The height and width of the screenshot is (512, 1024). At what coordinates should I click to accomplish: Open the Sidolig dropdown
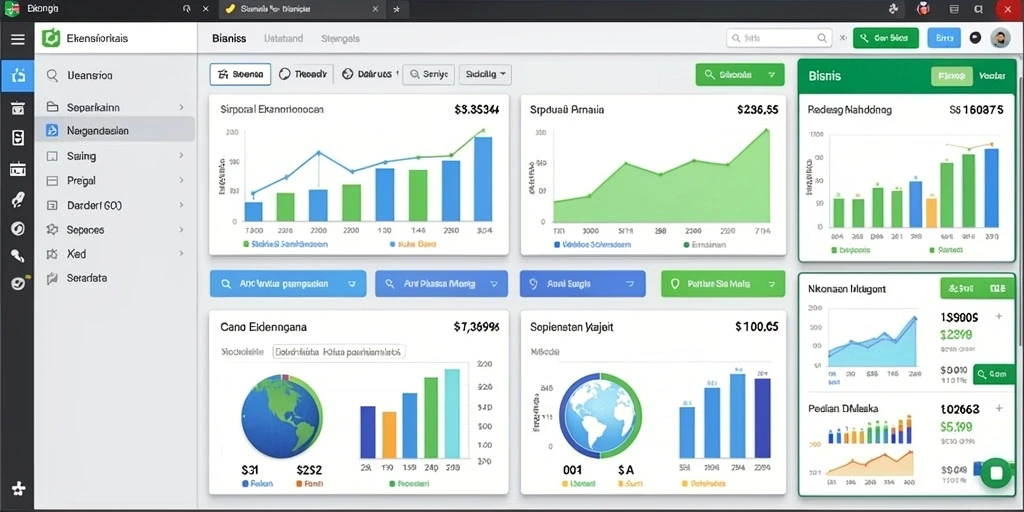point(485,74)
